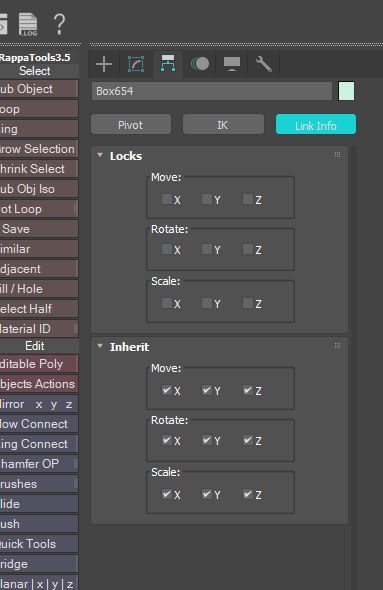Click the Save selection button
The height and width of the screenshot is (590, 383).
click(x=39, y=229)
